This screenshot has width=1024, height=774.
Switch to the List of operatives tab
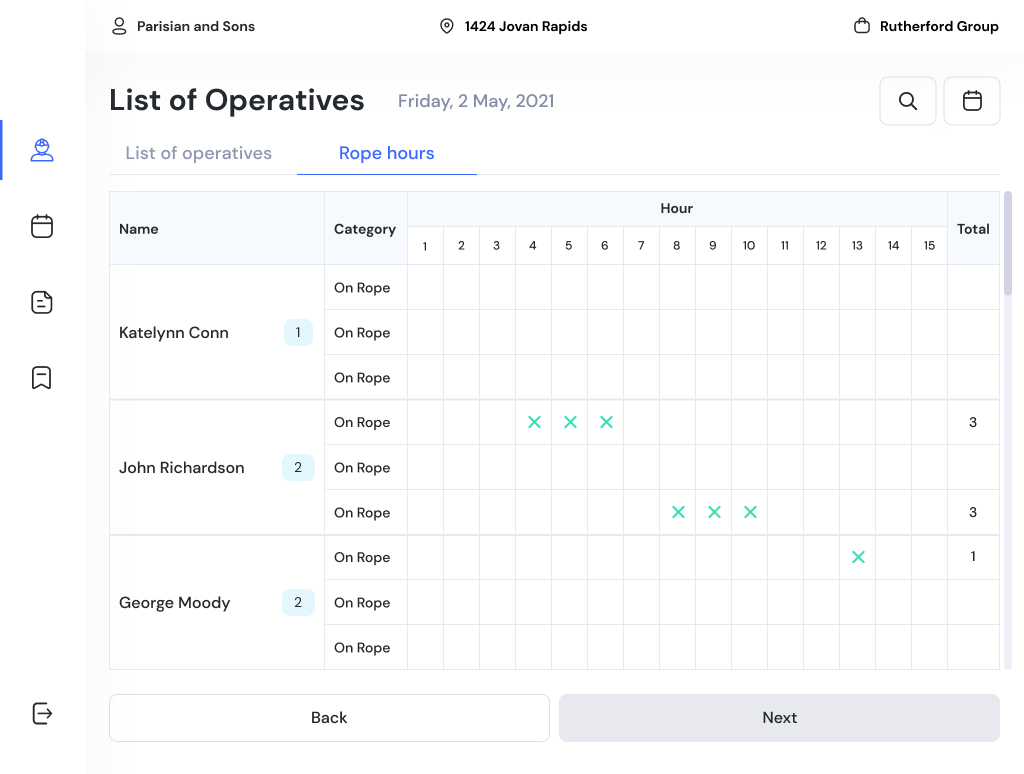point(199,153)
